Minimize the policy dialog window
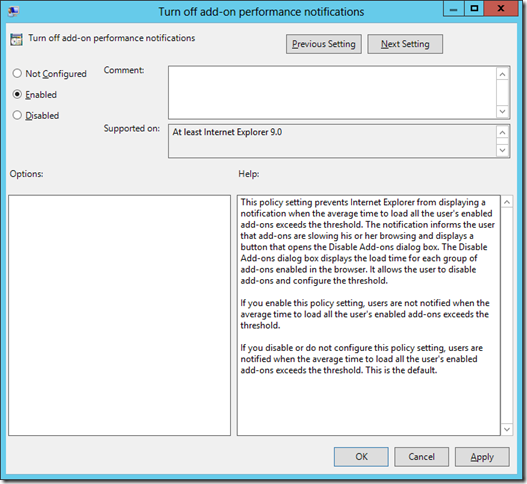 click(x=453, y=9)
